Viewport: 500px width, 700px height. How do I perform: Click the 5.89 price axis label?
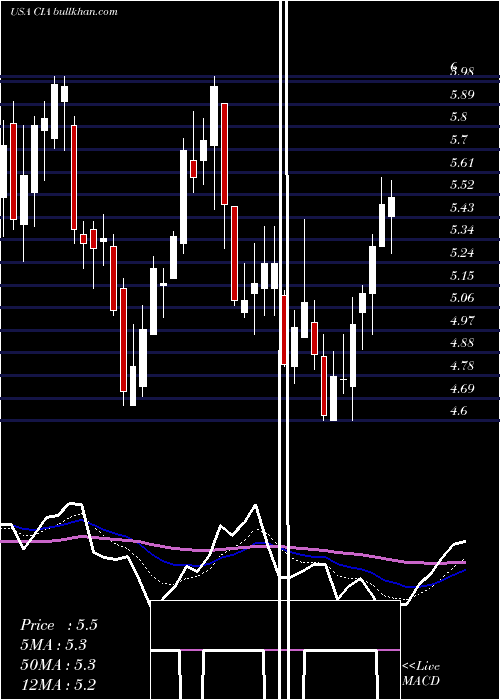point(462,95)
